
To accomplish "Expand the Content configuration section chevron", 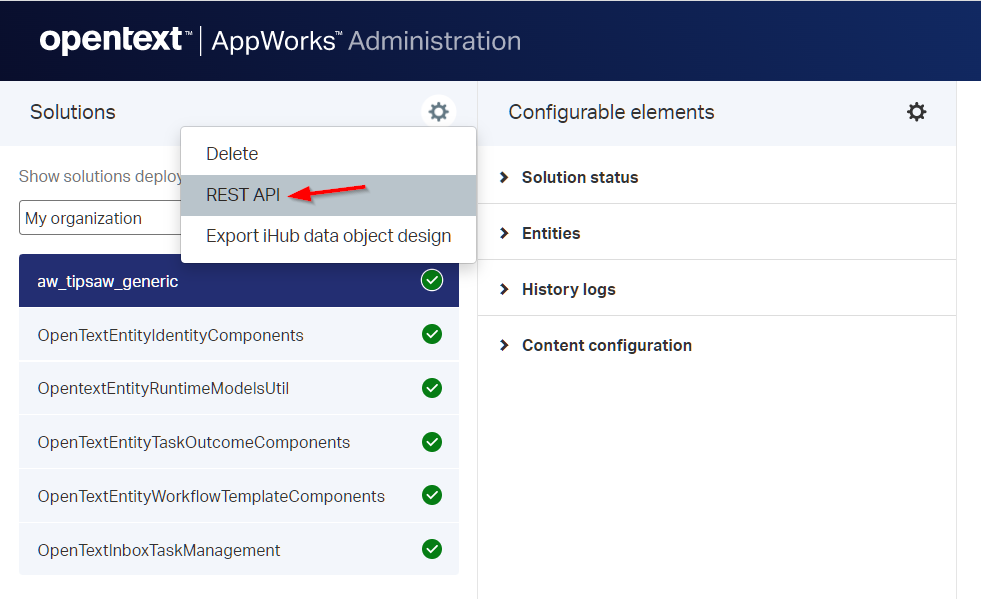I will pos(504,345).
